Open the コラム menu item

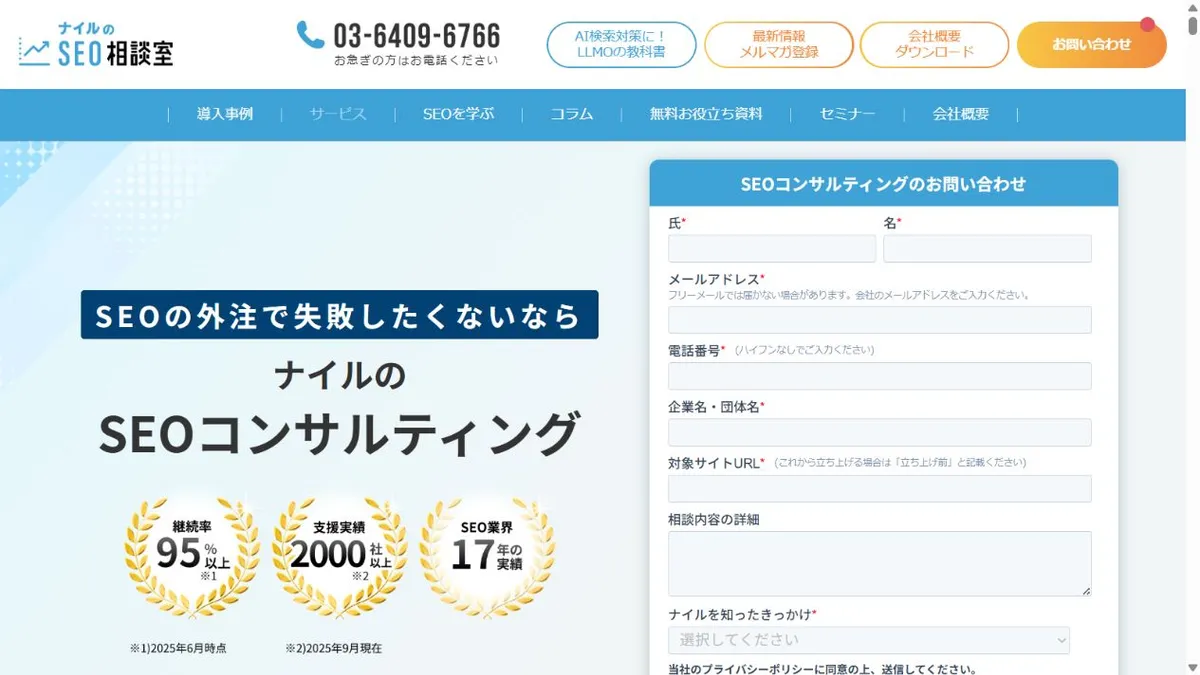(572, 114)
